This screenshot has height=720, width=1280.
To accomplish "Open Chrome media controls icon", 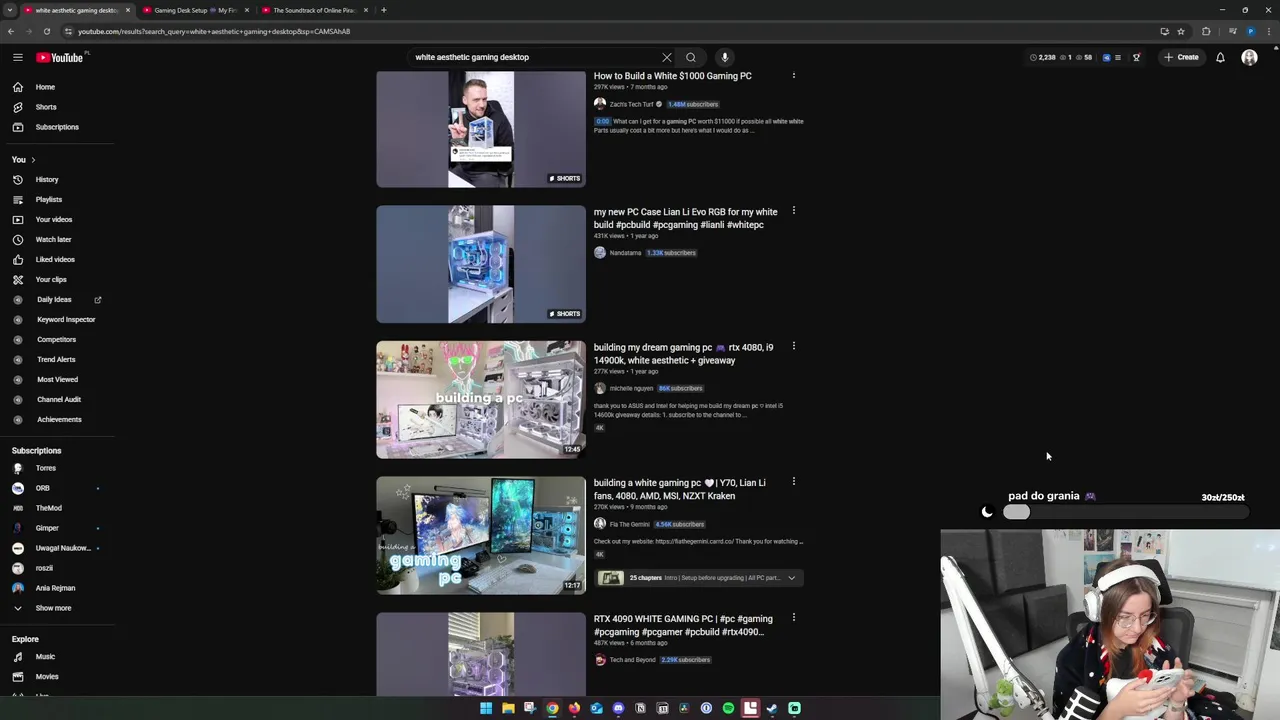I will [x=1232, y=31].
